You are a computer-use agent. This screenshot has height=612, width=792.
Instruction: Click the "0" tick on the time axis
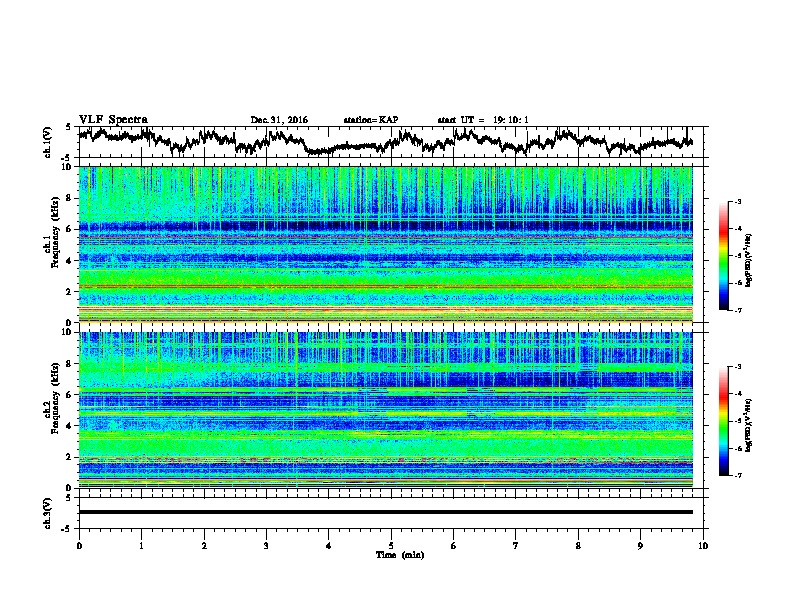pyautogui.click(x=79, y=546)
